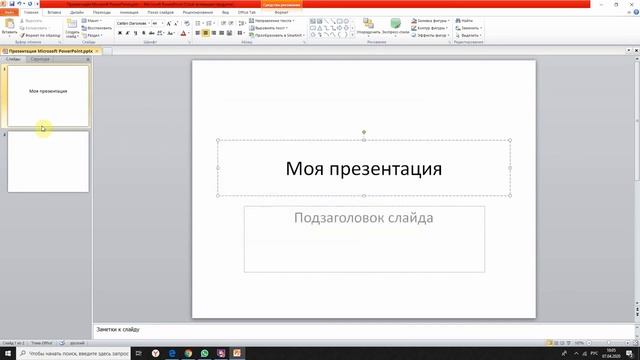
Task: Switch to the Transitions (Переходы) tab
Action: coord(102,13)
